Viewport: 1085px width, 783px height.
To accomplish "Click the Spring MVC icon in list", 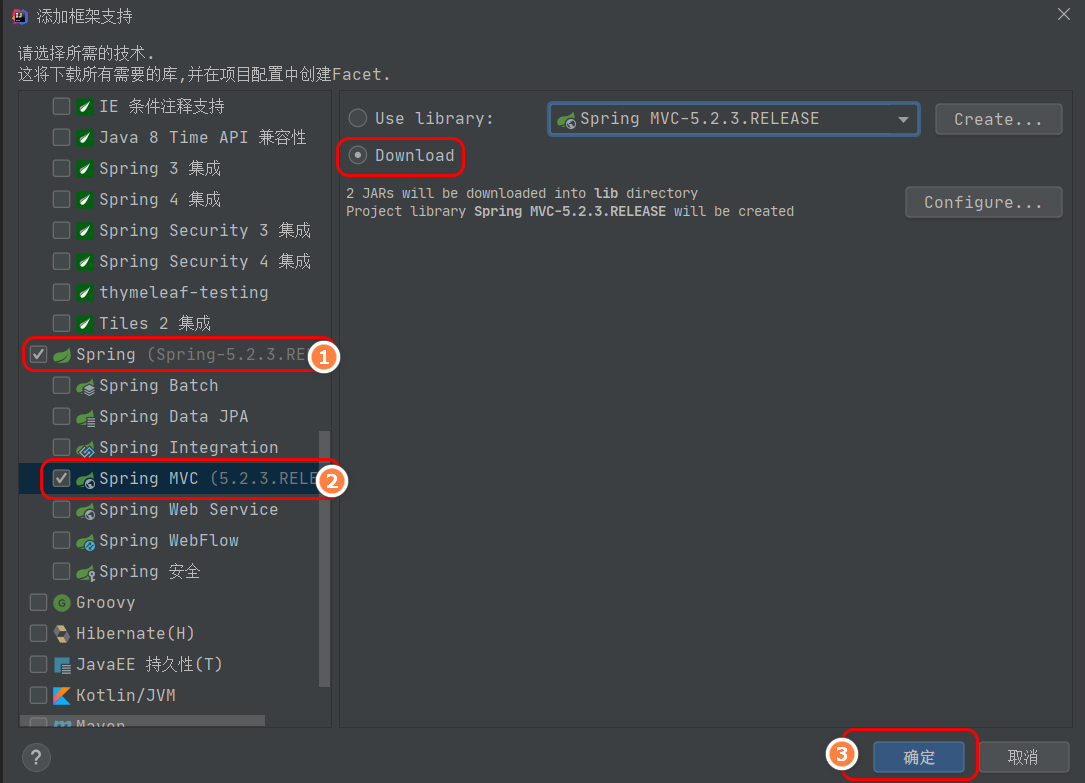I will point(85,479).
